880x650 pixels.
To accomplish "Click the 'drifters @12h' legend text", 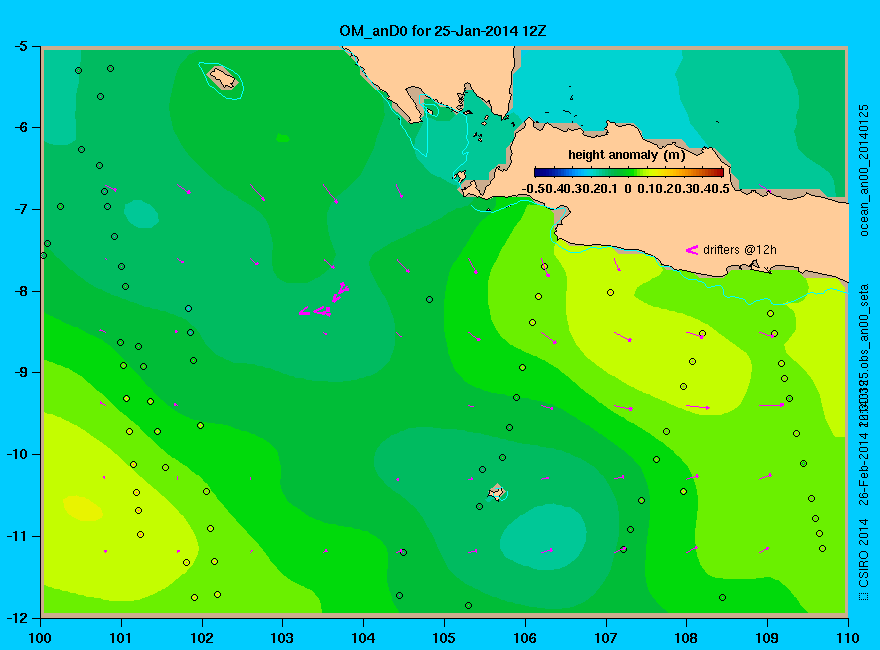I will 740,250.
